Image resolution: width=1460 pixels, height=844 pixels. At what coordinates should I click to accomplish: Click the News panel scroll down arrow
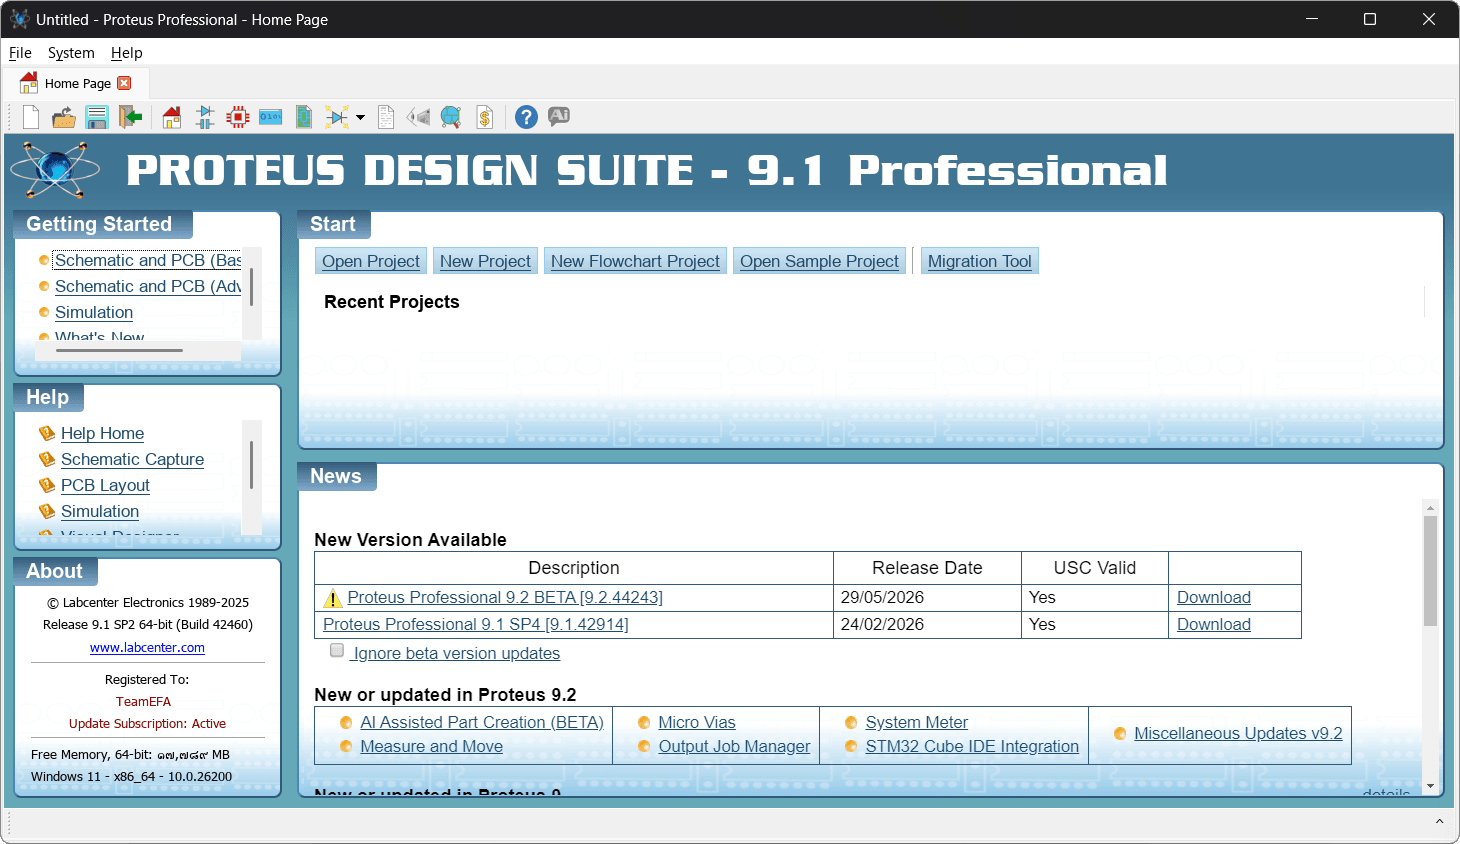[1430, 787]
